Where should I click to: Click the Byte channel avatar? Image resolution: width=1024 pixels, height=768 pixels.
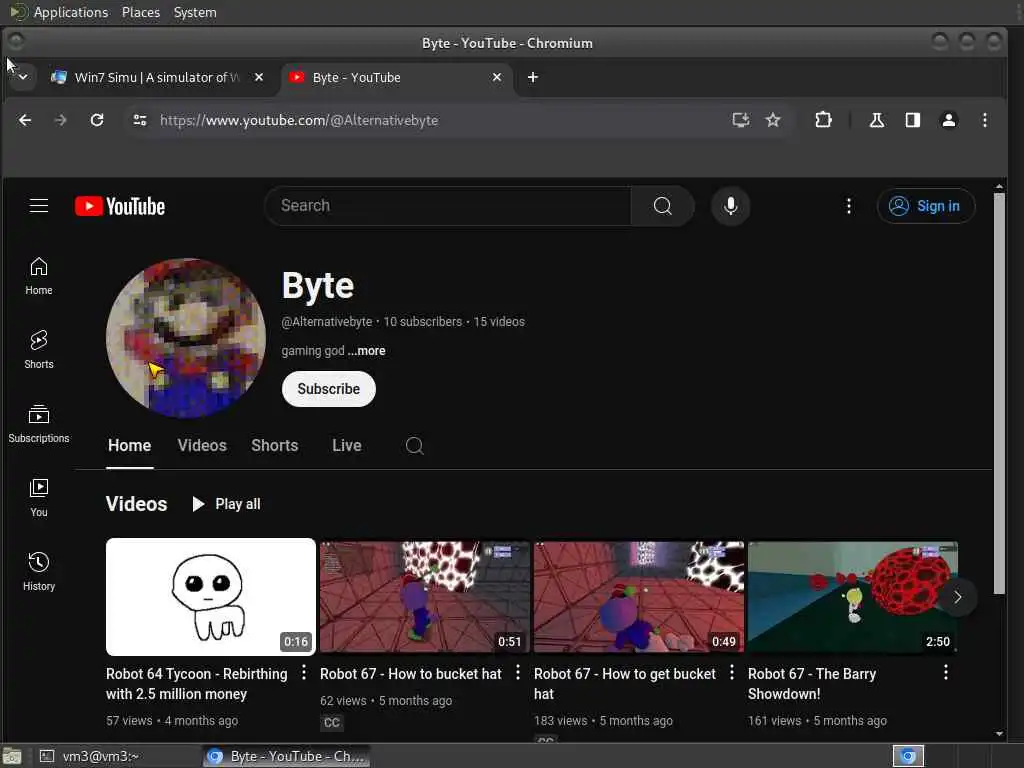tap(185, 338)
